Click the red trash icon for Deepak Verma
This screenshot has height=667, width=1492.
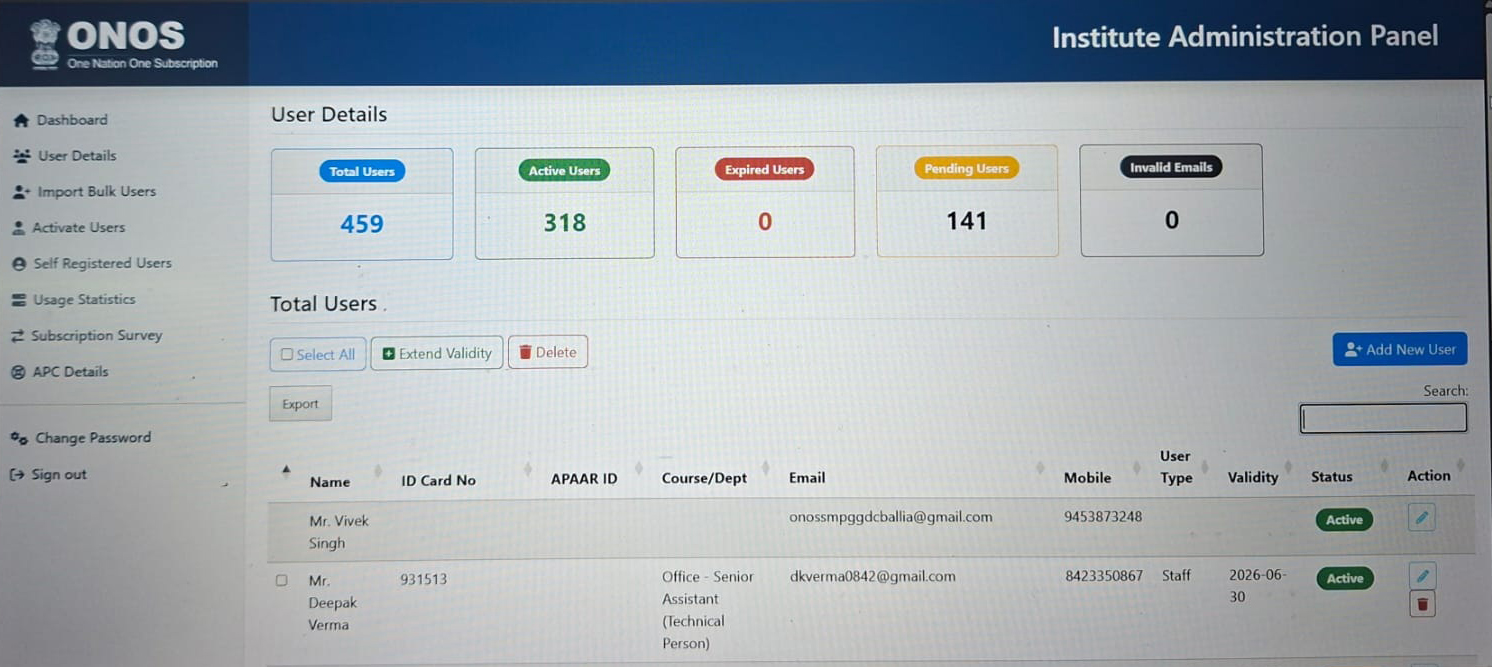click(1422, 604)
